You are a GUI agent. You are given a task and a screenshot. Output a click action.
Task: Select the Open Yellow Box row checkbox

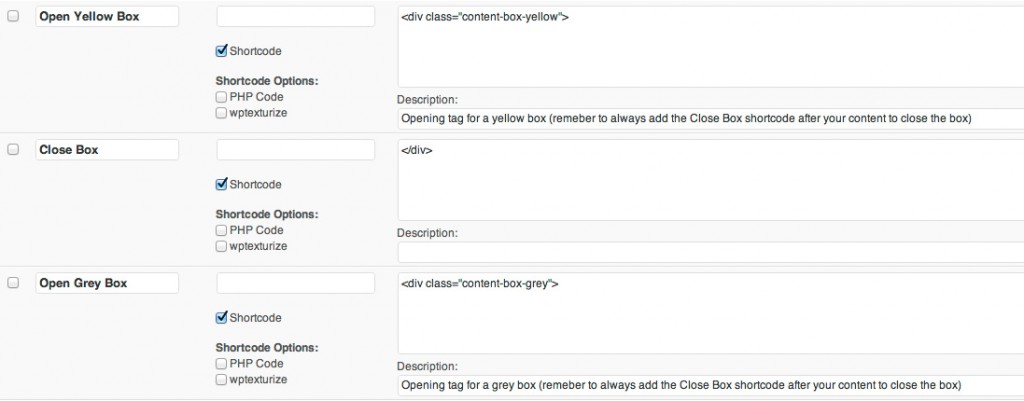tap(13, 16)
